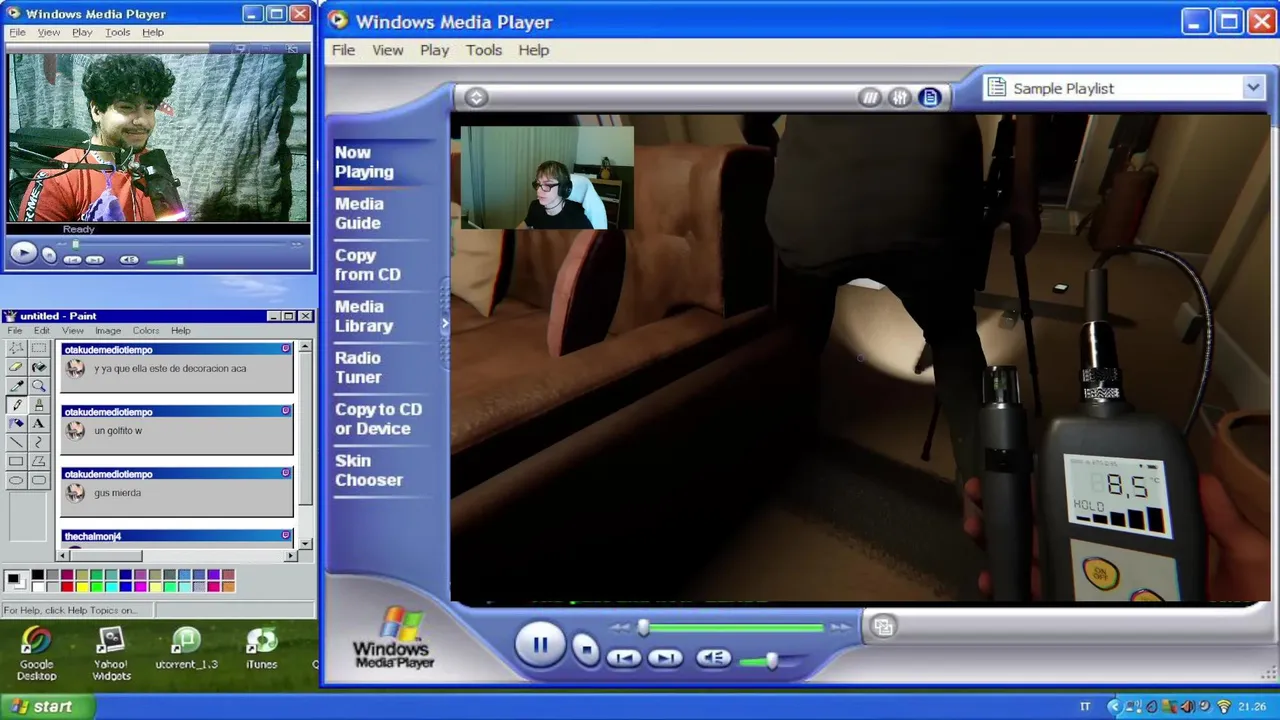Select Line tool in Paint
This screenshot has width=1280, height=720.
tap(16, 443)
